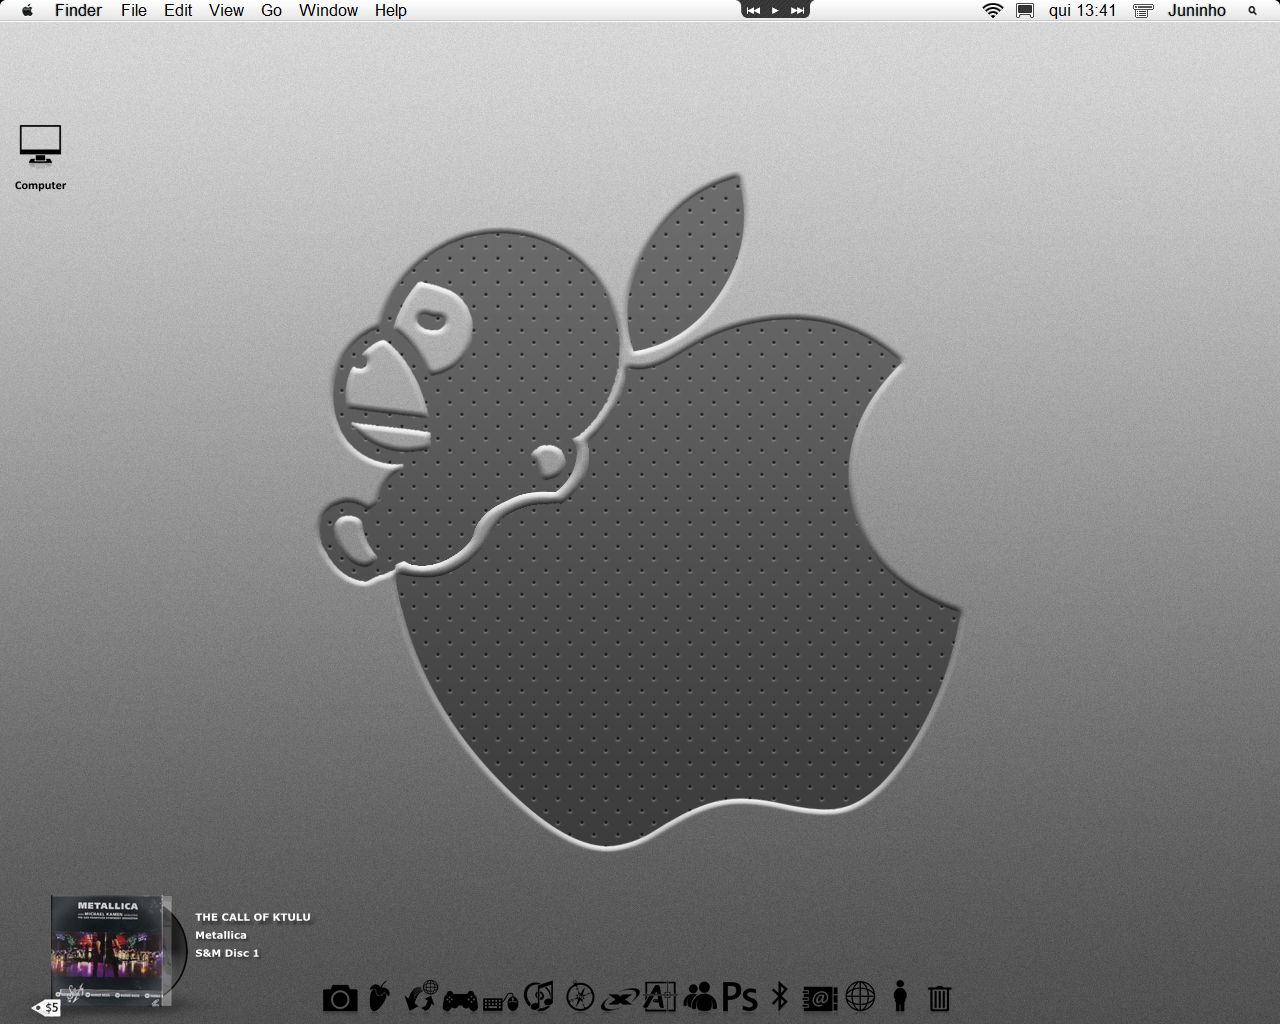Open the address book @ icon
The image size is (1280, 1024).
(820, 998)
